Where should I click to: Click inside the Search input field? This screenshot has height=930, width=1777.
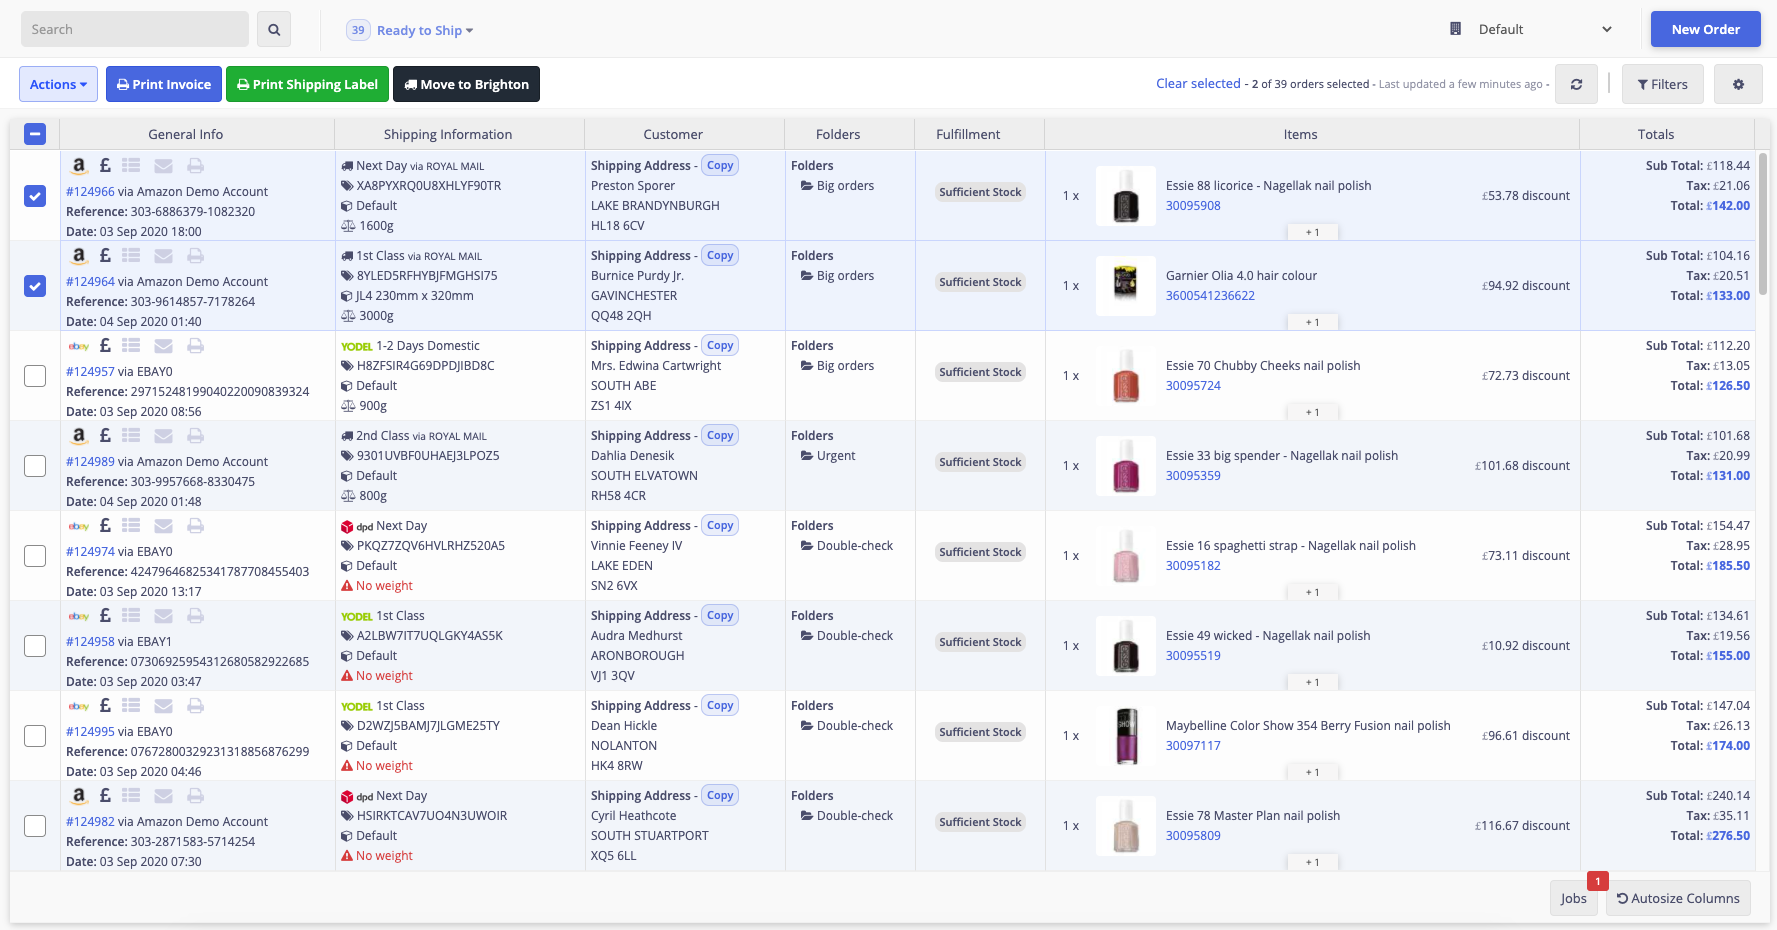[x=135, y=30]
